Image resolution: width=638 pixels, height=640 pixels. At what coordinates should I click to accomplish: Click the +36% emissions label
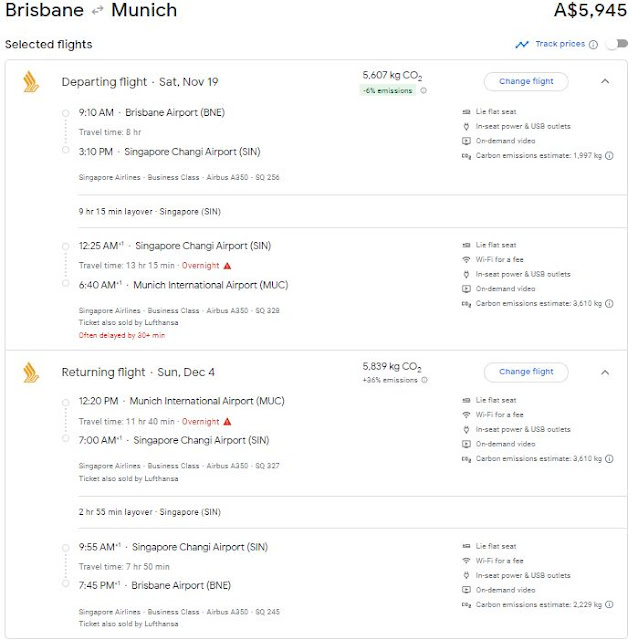click(390, 380)
